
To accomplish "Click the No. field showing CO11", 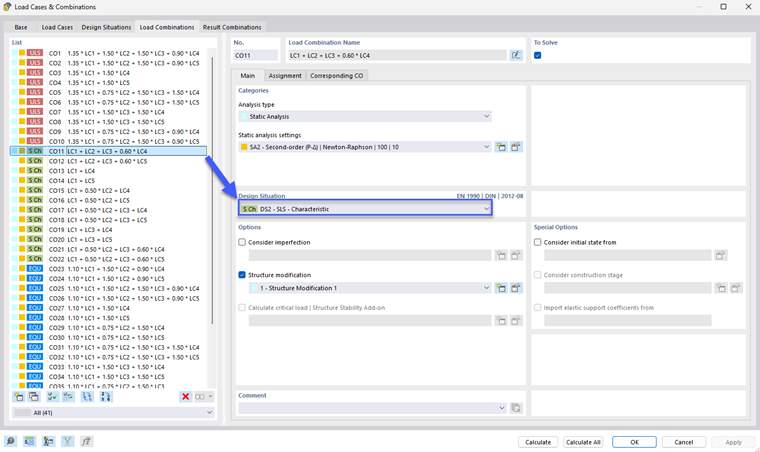I will click(x=256, y=55).
